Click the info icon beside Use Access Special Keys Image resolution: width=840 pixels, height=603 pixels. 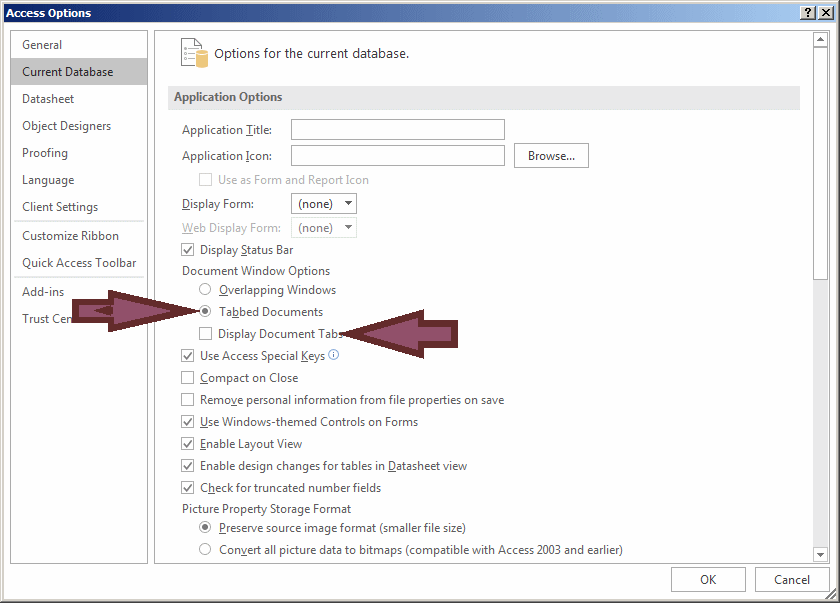coord(332,355)
